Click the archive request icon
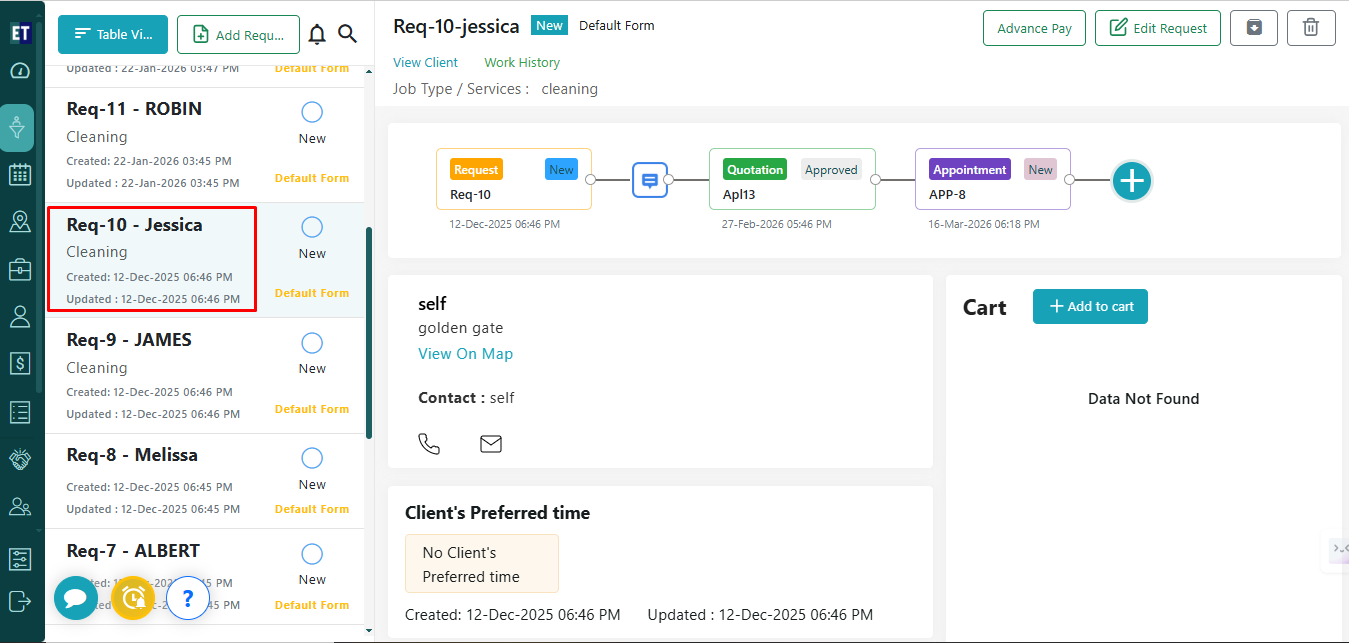Image resolution: width=1349 pixels, height=643 pixels. coord(1253,28)
